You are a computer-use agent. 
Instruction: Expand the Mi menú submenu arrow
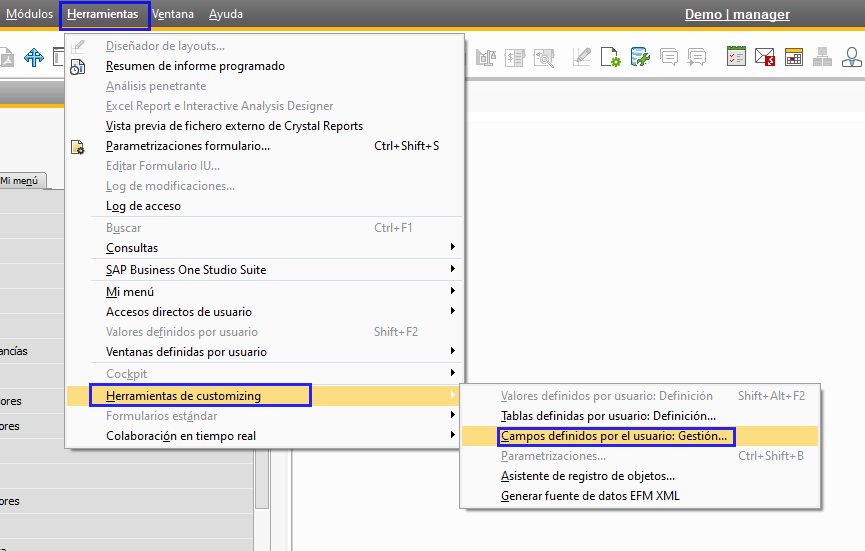[452, 291]
